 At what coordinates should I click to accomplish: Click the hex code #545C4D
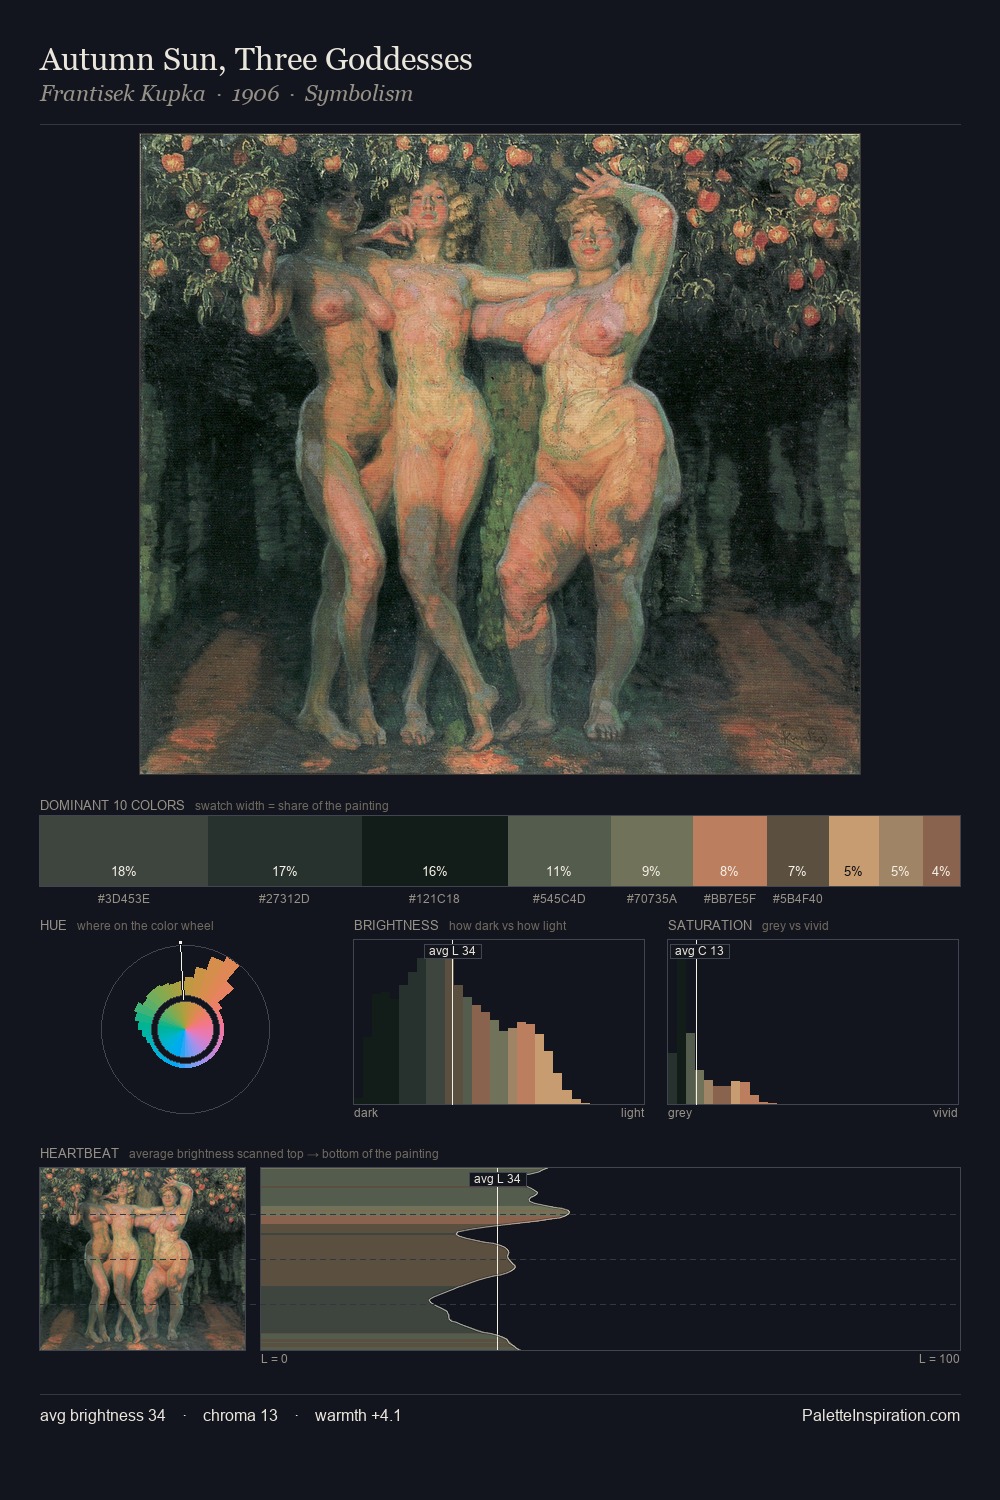click(x=559, y=899)
